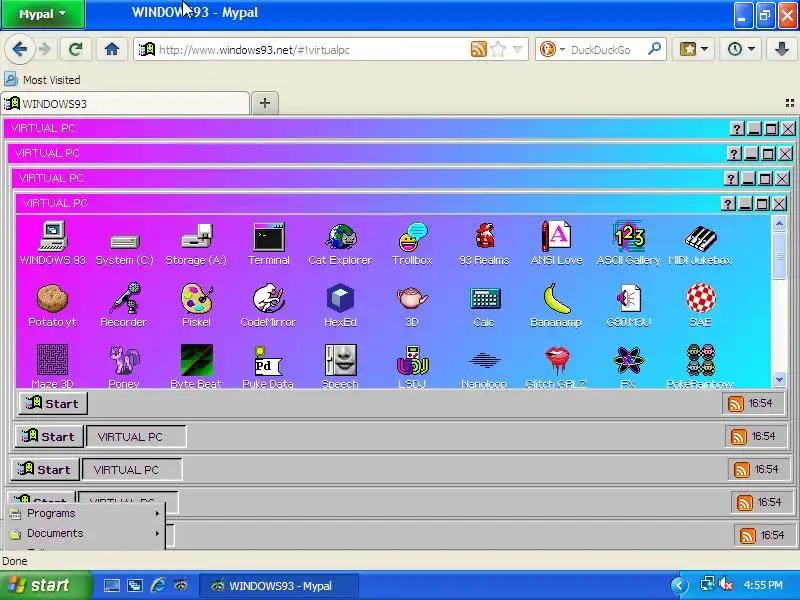Viewport: 800px width, 600px height.
Task: Launch Internet Explorer from quick launch
Action: pos(158,585)
